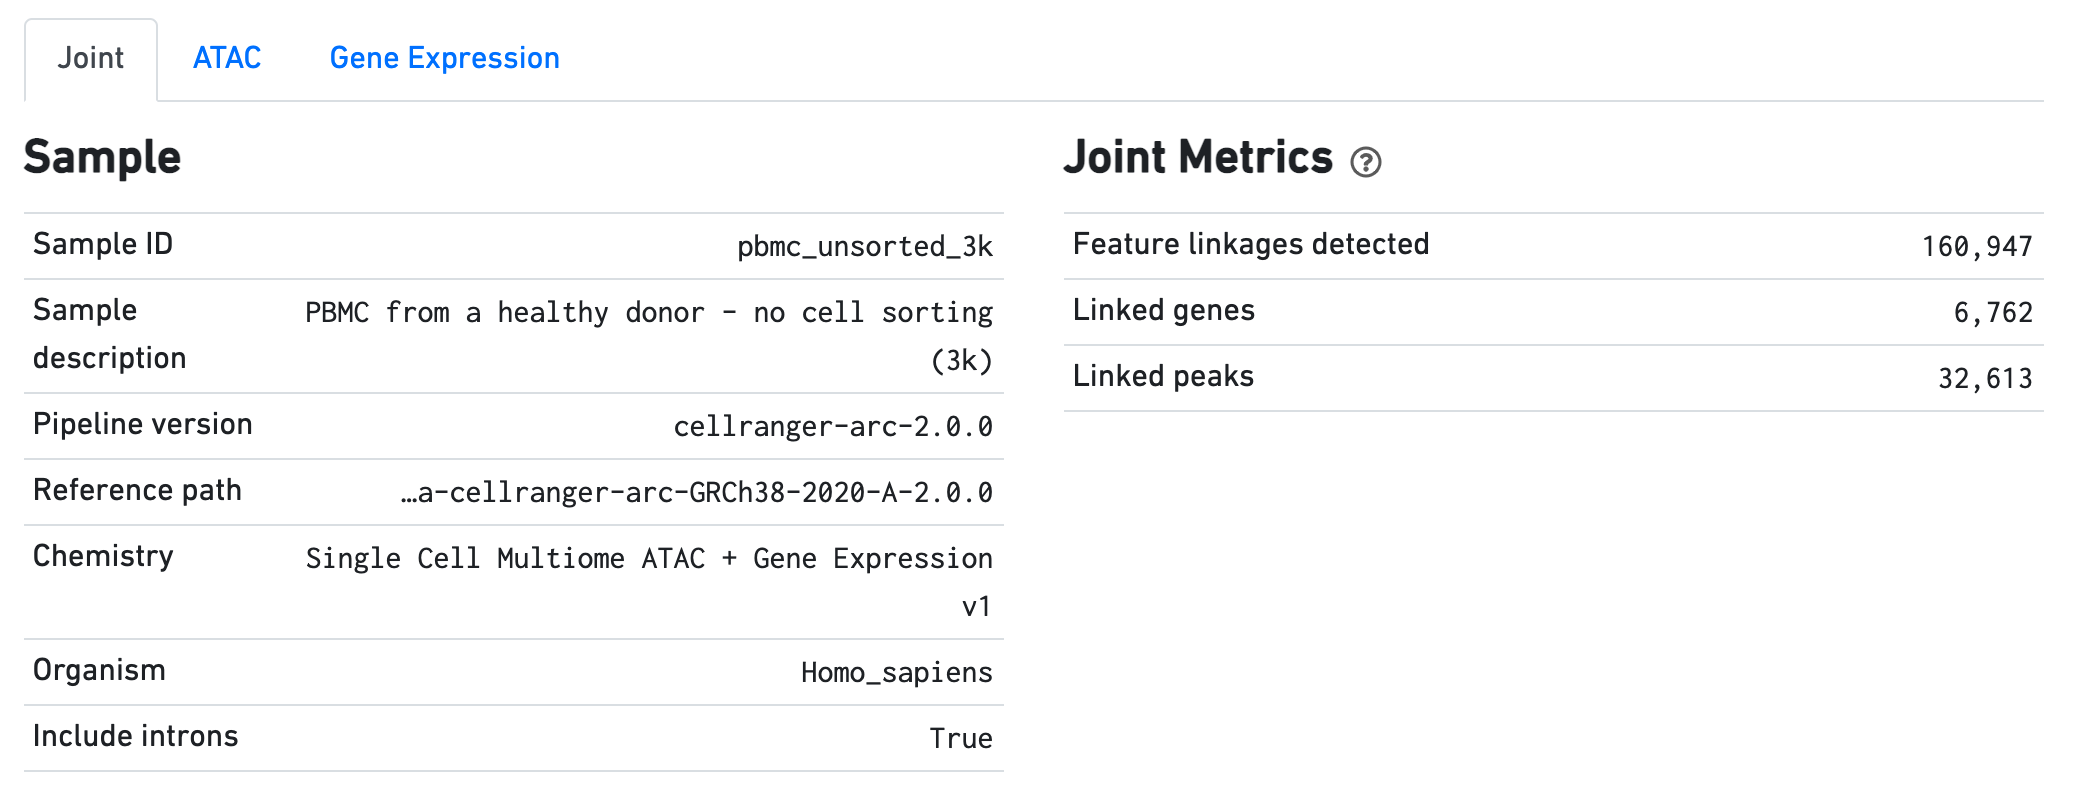Screen dimensions: 2076x788
Task: Click the truncated Reference path value
Action: click(x=696, y=492)
